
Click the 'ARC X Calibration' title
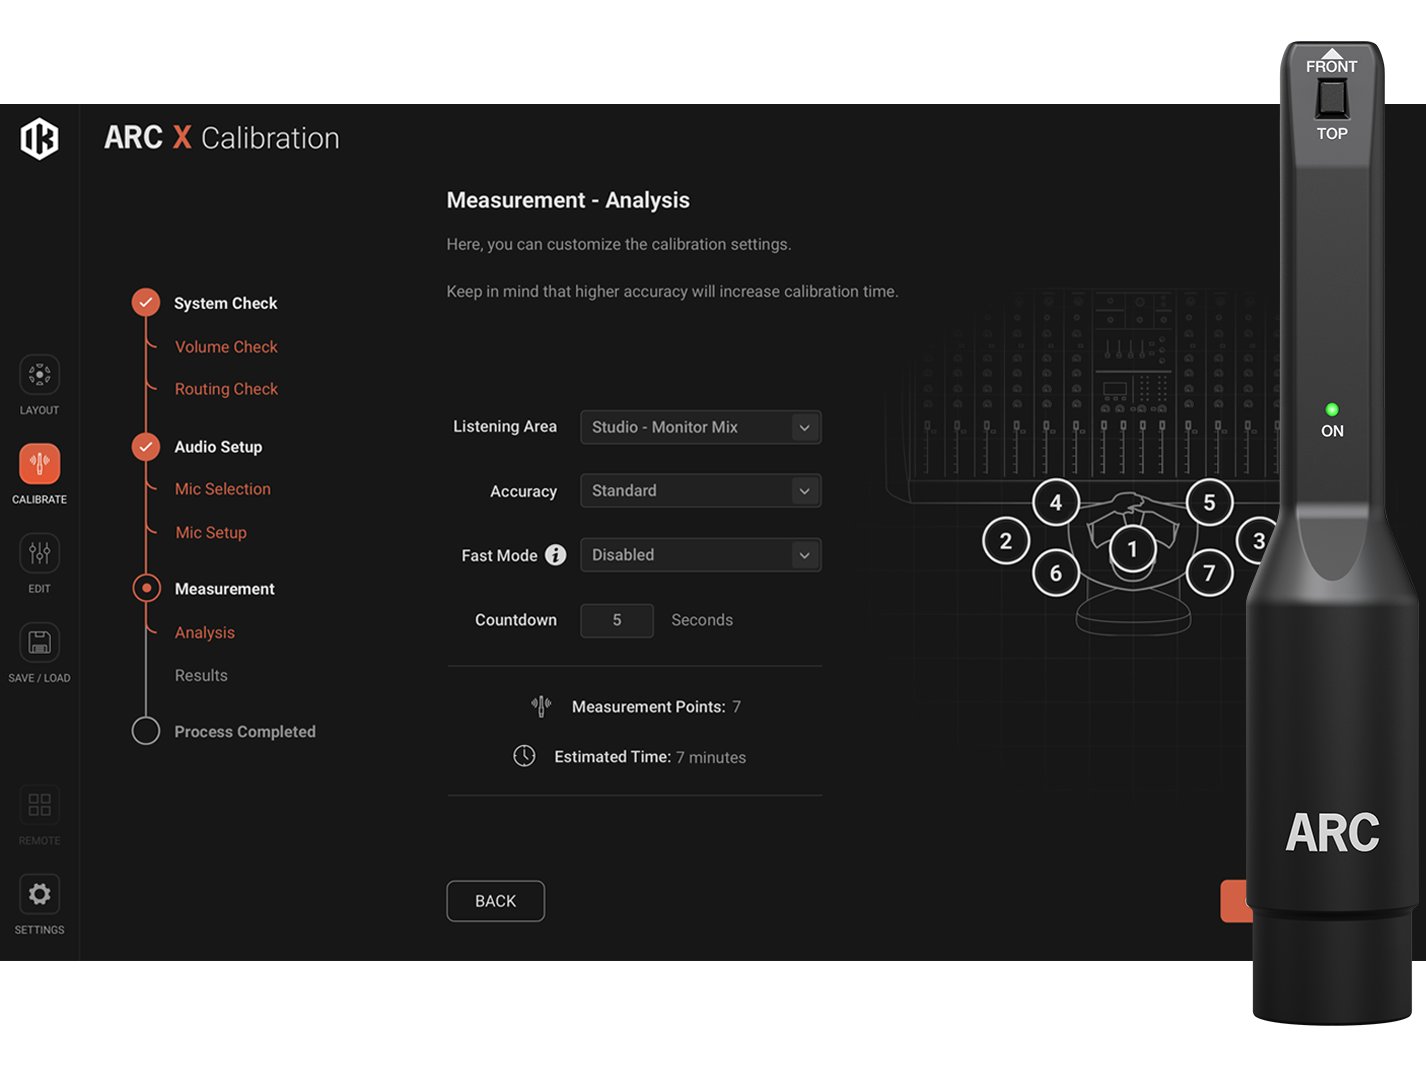pyautogui.click(x=222, y=138)
